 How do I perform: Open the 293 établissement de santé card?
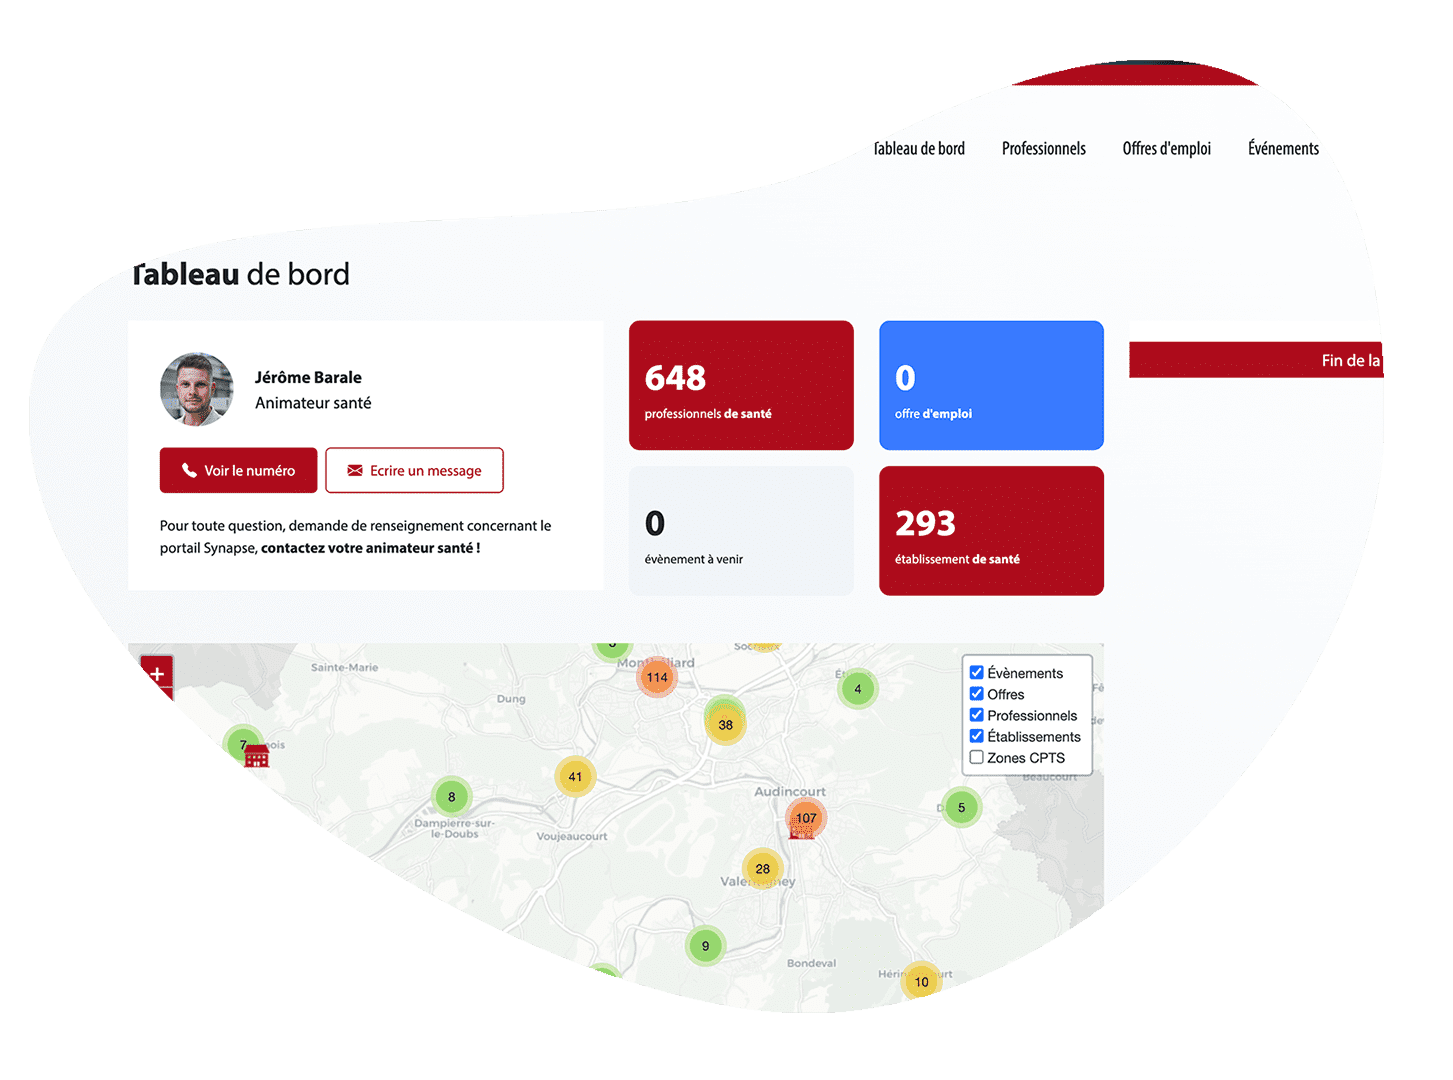[x=991, y=531]
